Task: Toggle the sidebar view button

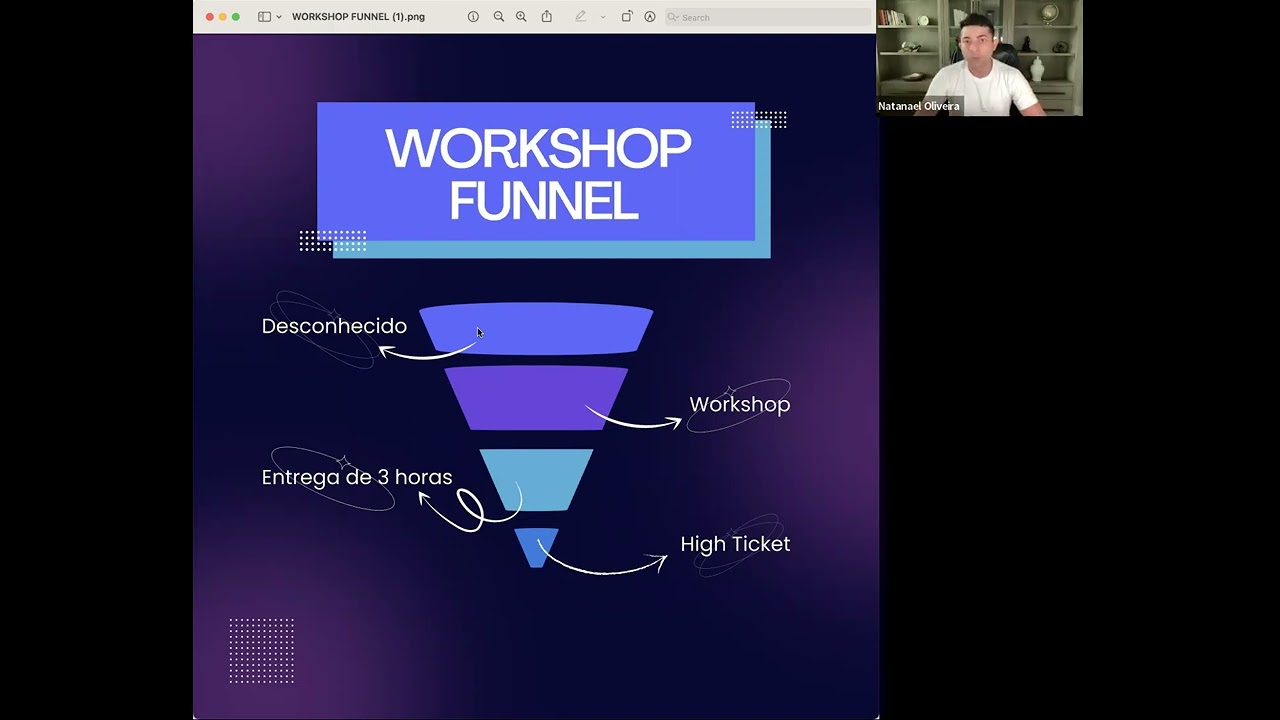Action: (264, 17)
